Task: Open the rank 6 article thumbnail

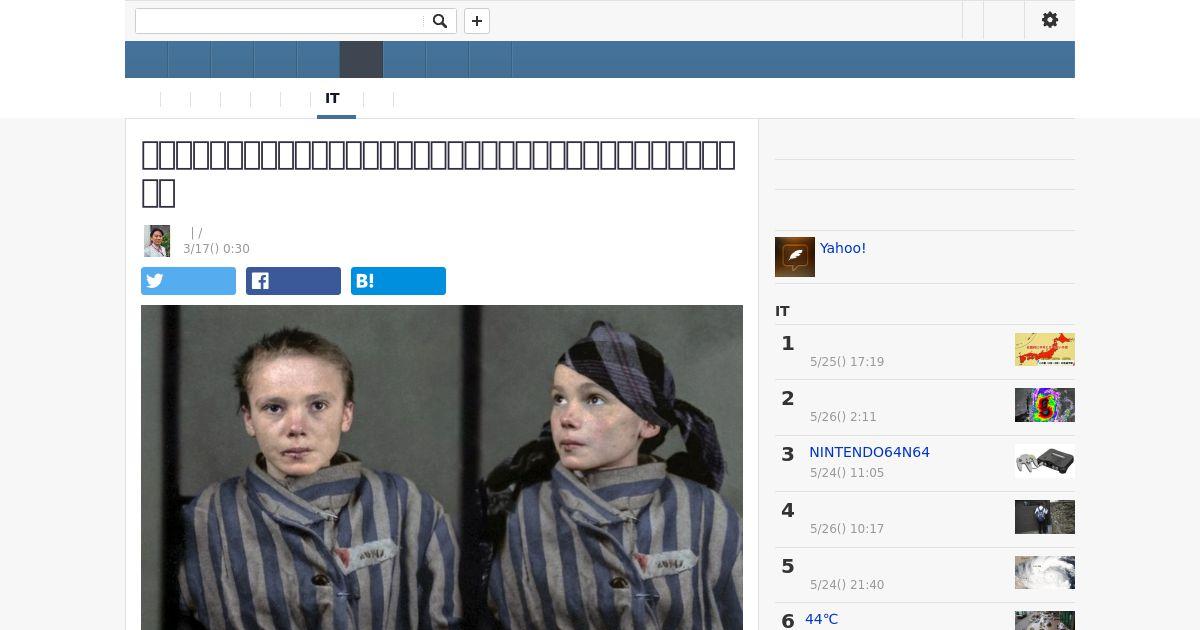Action: coord(1045,621)
